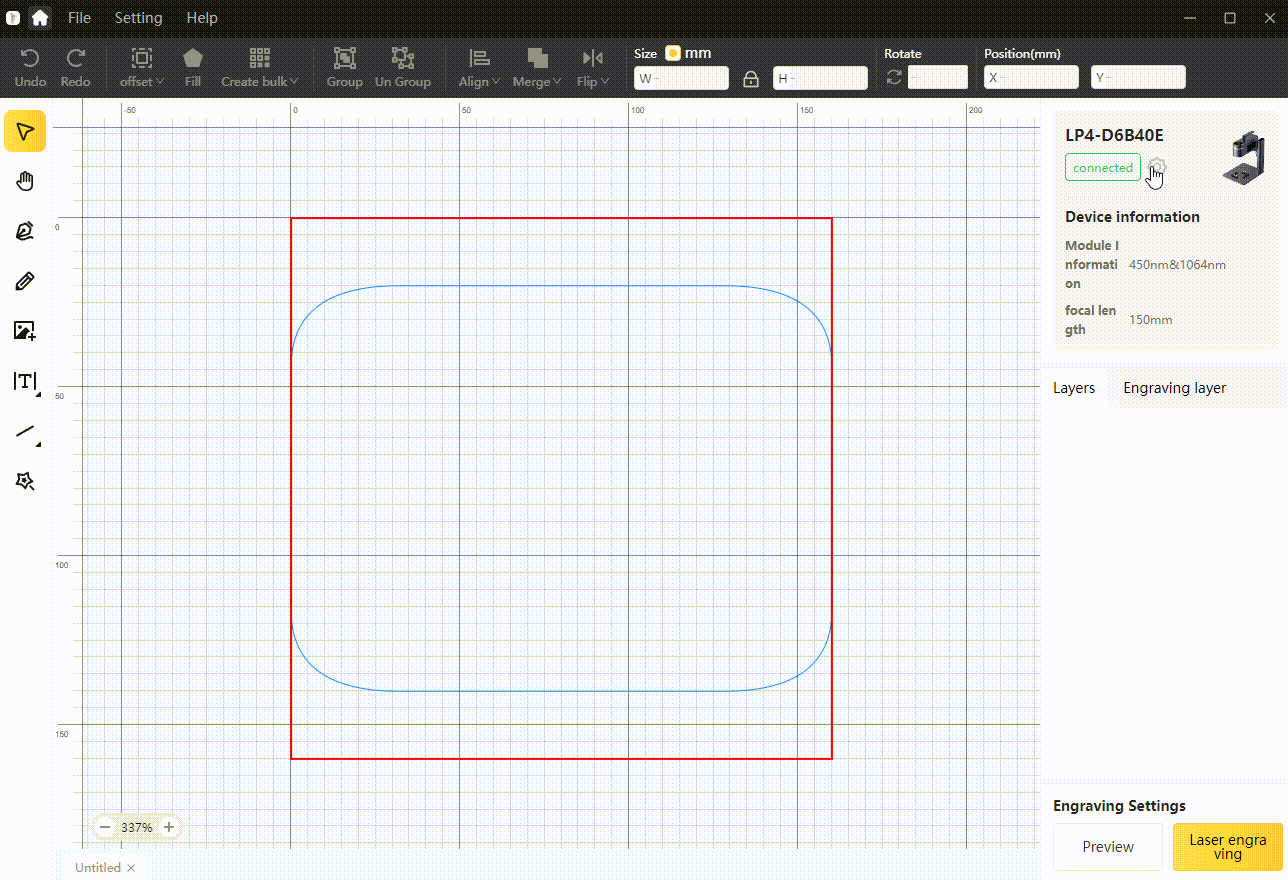
Task: Select the star magic tool
Action: 25,482
